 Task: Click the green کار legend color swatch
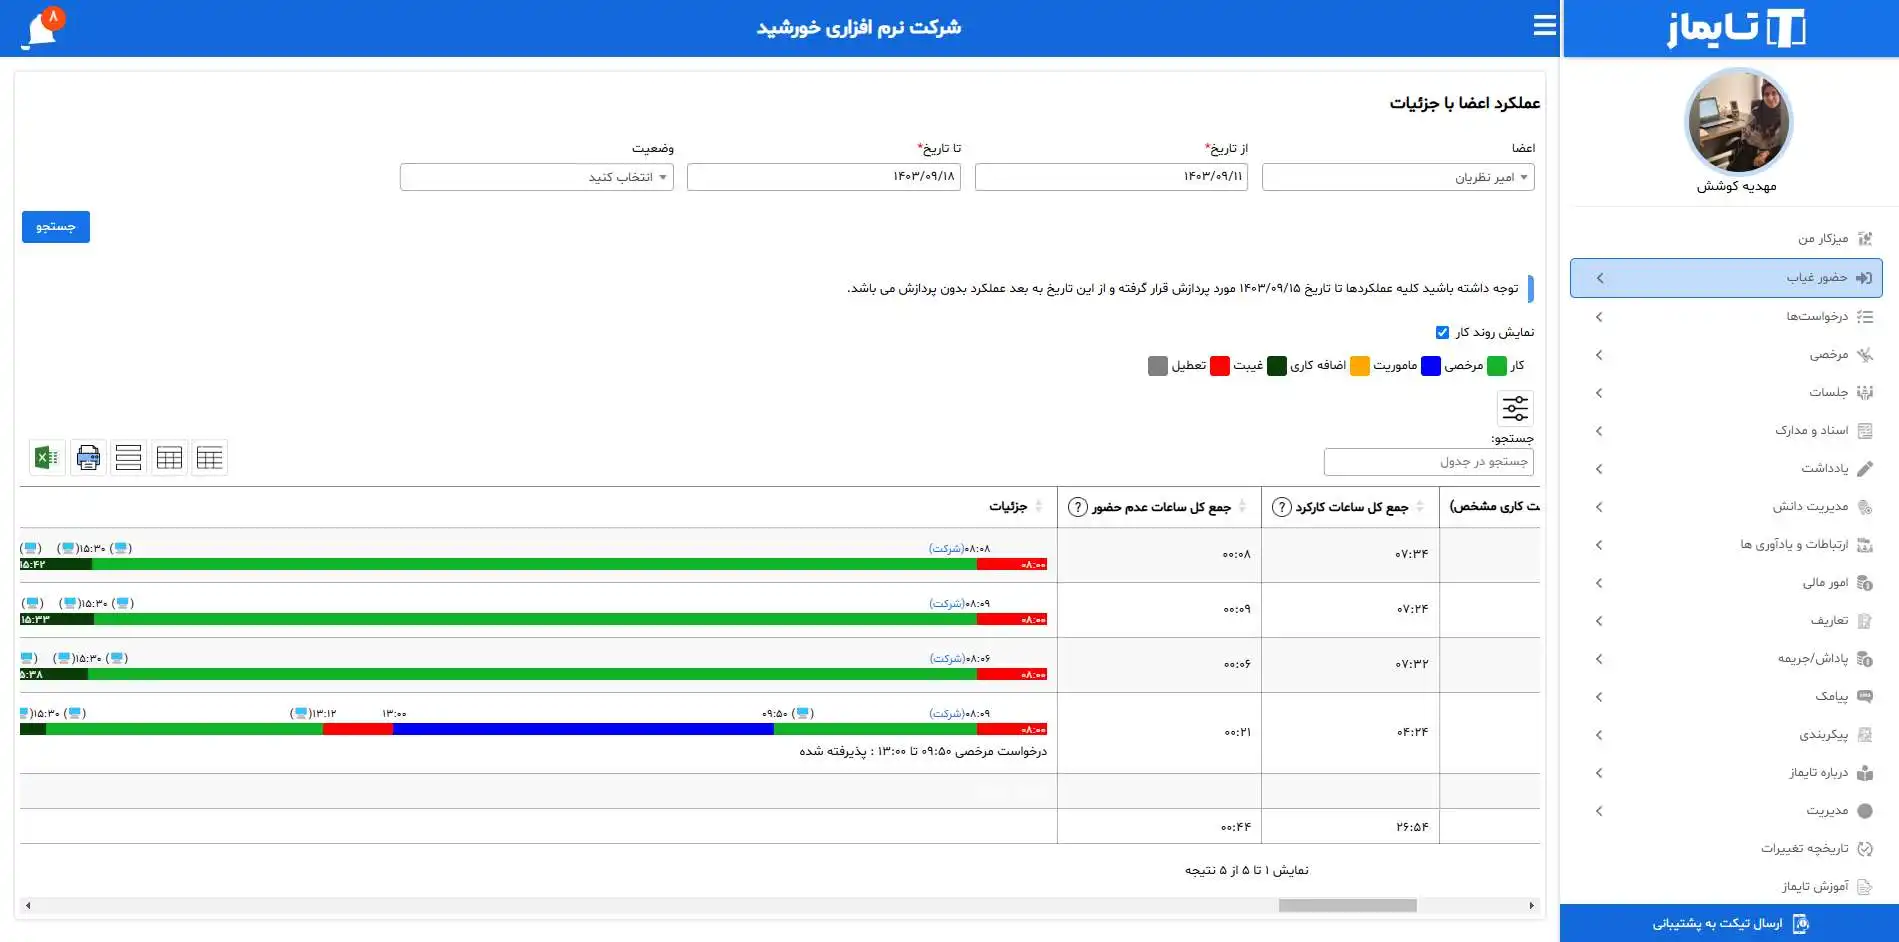1496,366
